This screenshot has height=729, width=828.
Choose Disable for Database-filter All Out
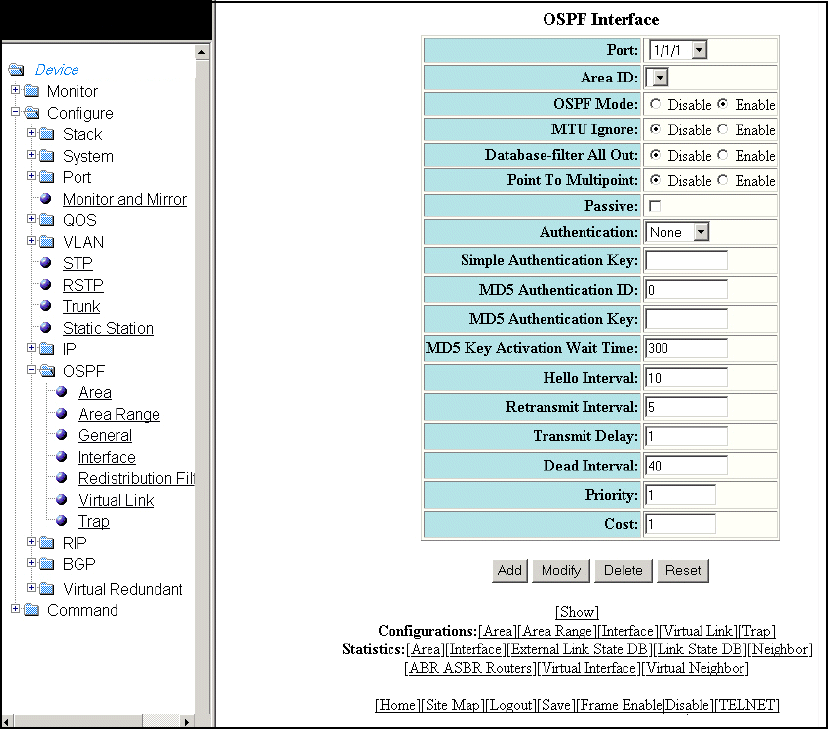(655, 155)
